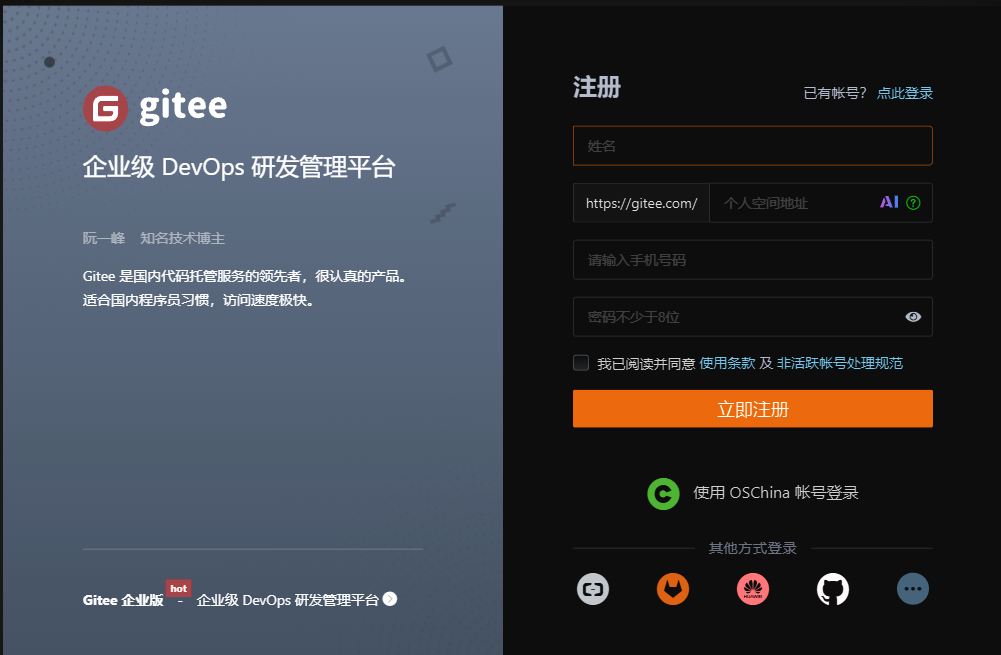Click 使用 OSChina 帐号登录
Screen dimensions: 1001x655
click(x=776, y=493)
